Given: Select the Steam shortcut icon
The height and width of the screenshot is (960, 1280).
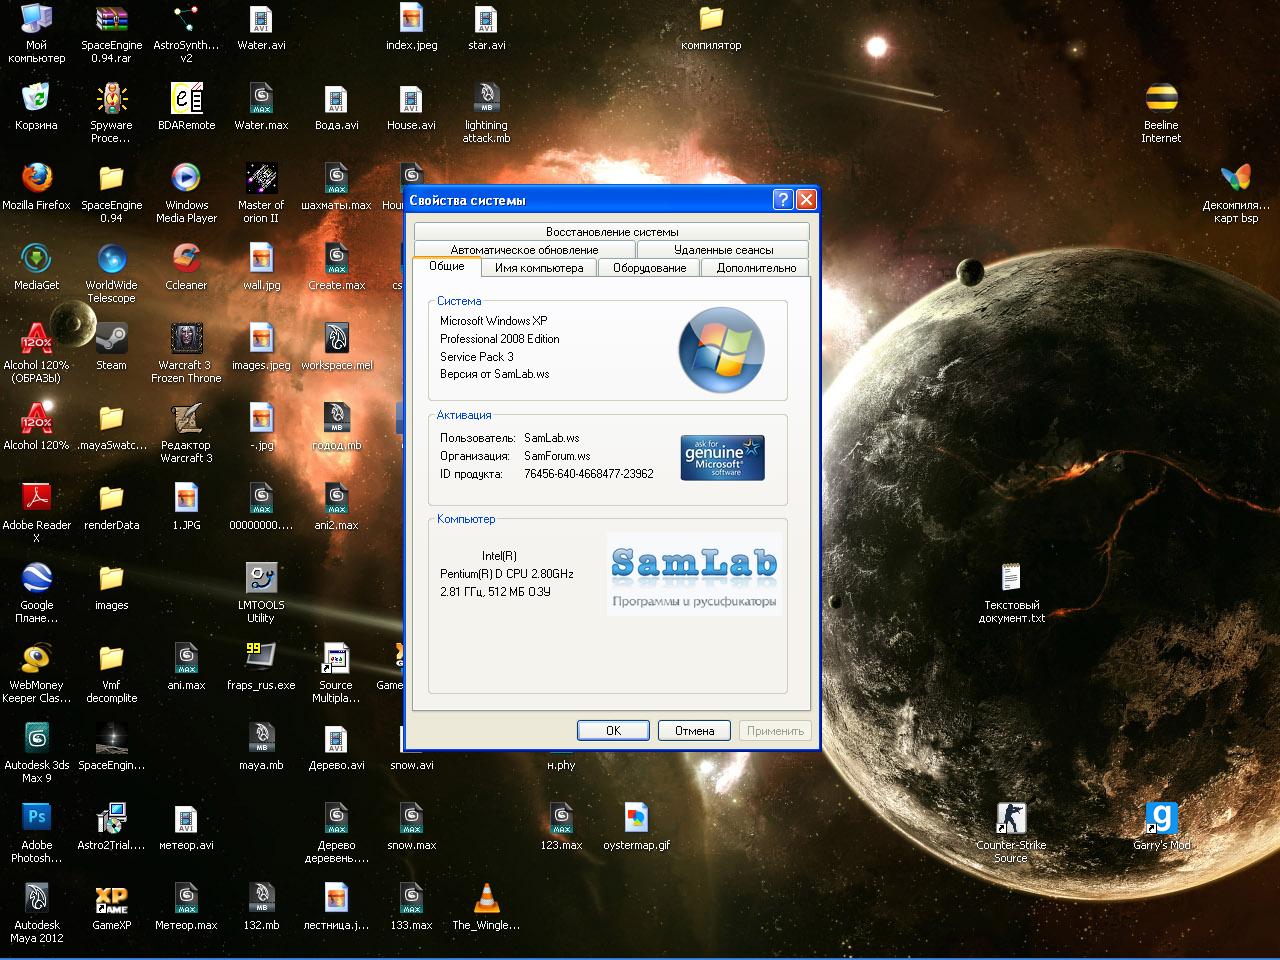Looking at the screenshot, I should pos(111,338).
